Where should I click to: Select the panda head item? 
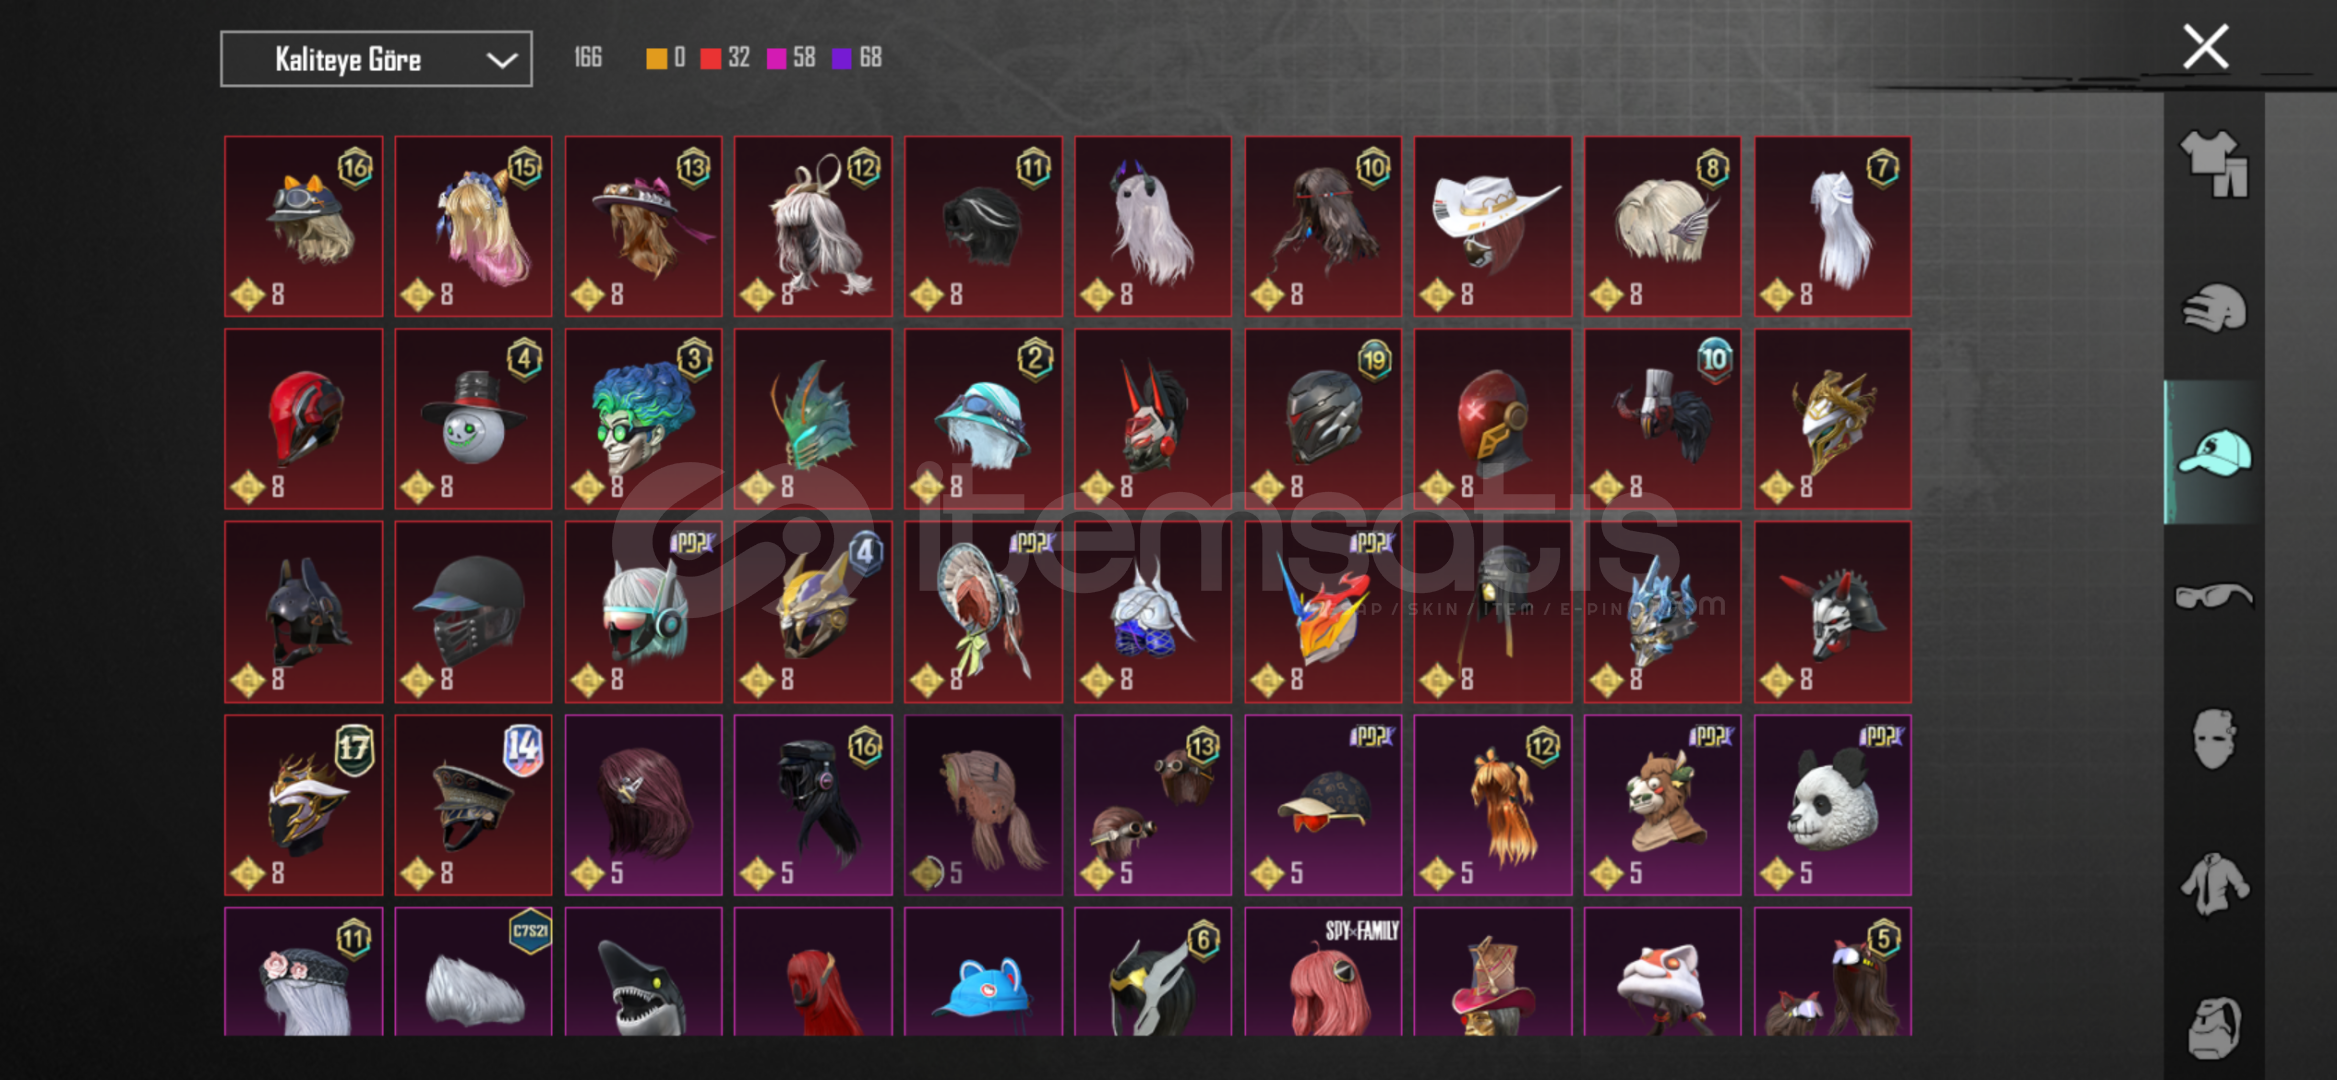click(1832, 804)
